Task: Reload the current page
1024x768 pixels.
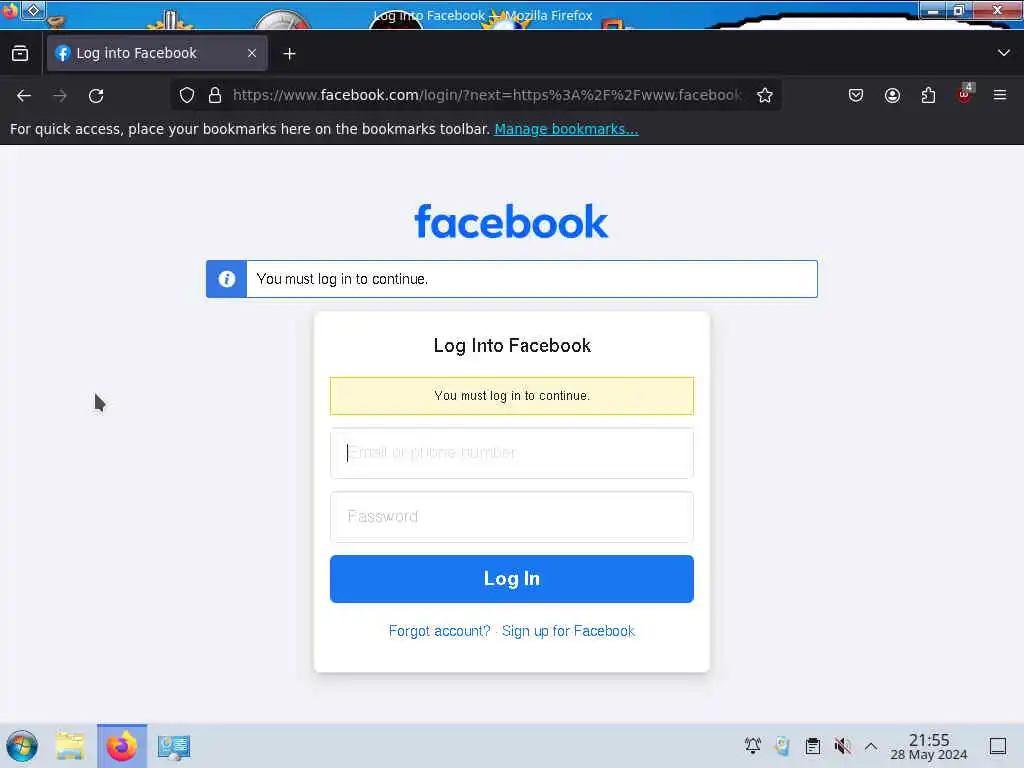Action: [96, 96]
